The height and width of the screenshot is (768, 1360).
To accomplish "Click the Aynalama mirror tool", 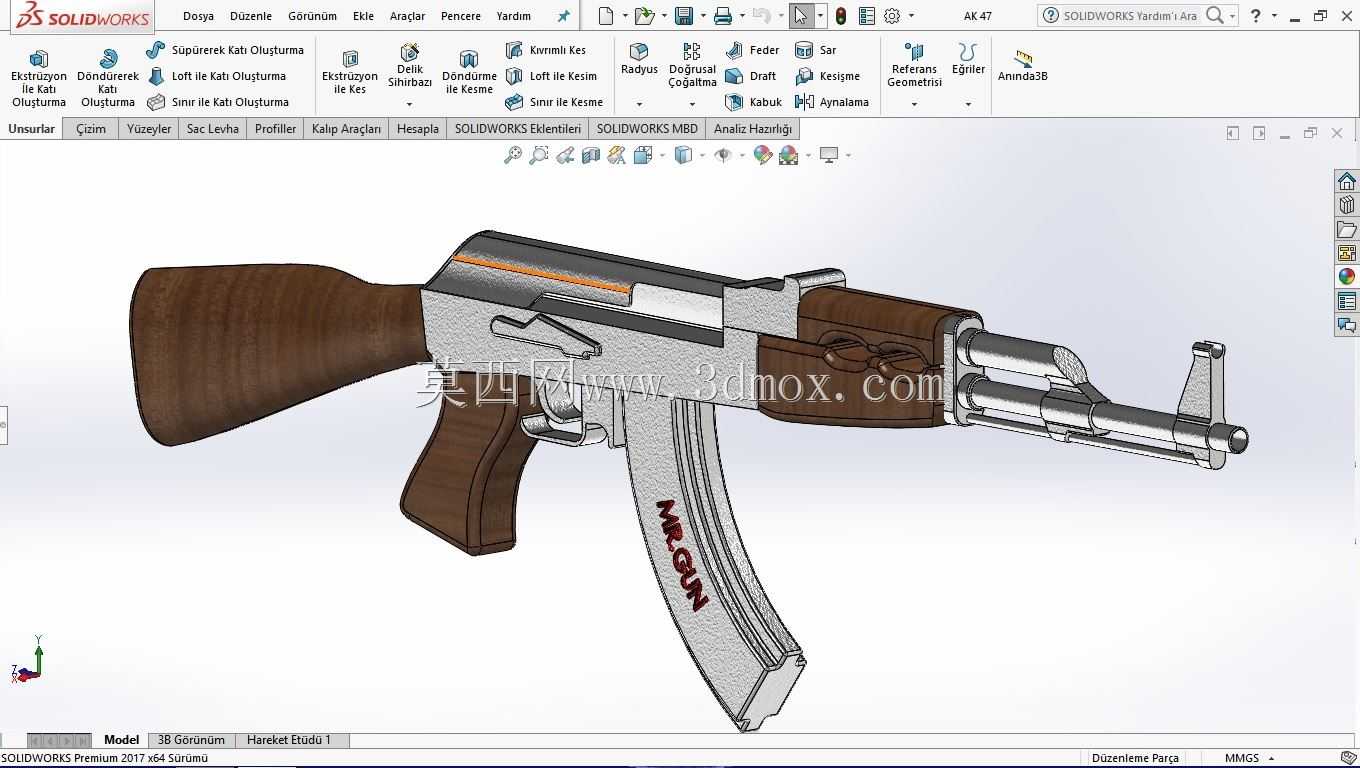I will (832, 102).
